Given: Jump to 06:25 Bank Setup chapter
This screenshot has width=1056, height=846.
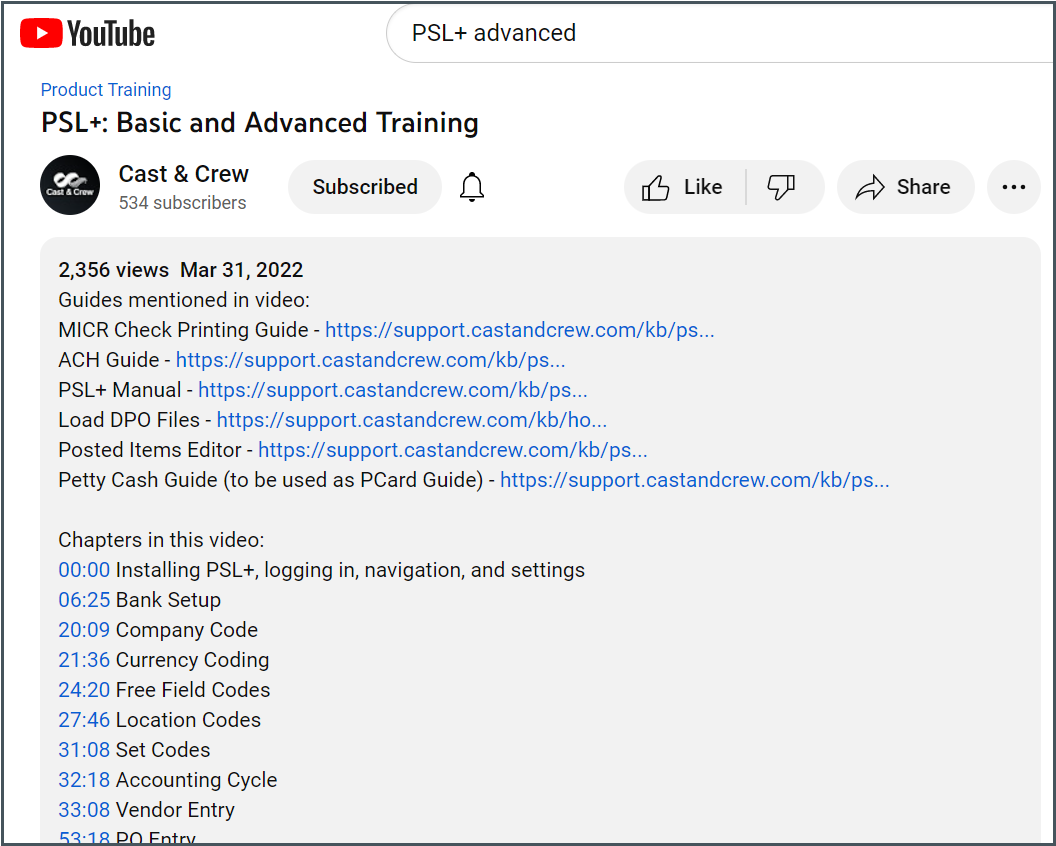Looking at the screenshot, I should (x=84, y=599).
